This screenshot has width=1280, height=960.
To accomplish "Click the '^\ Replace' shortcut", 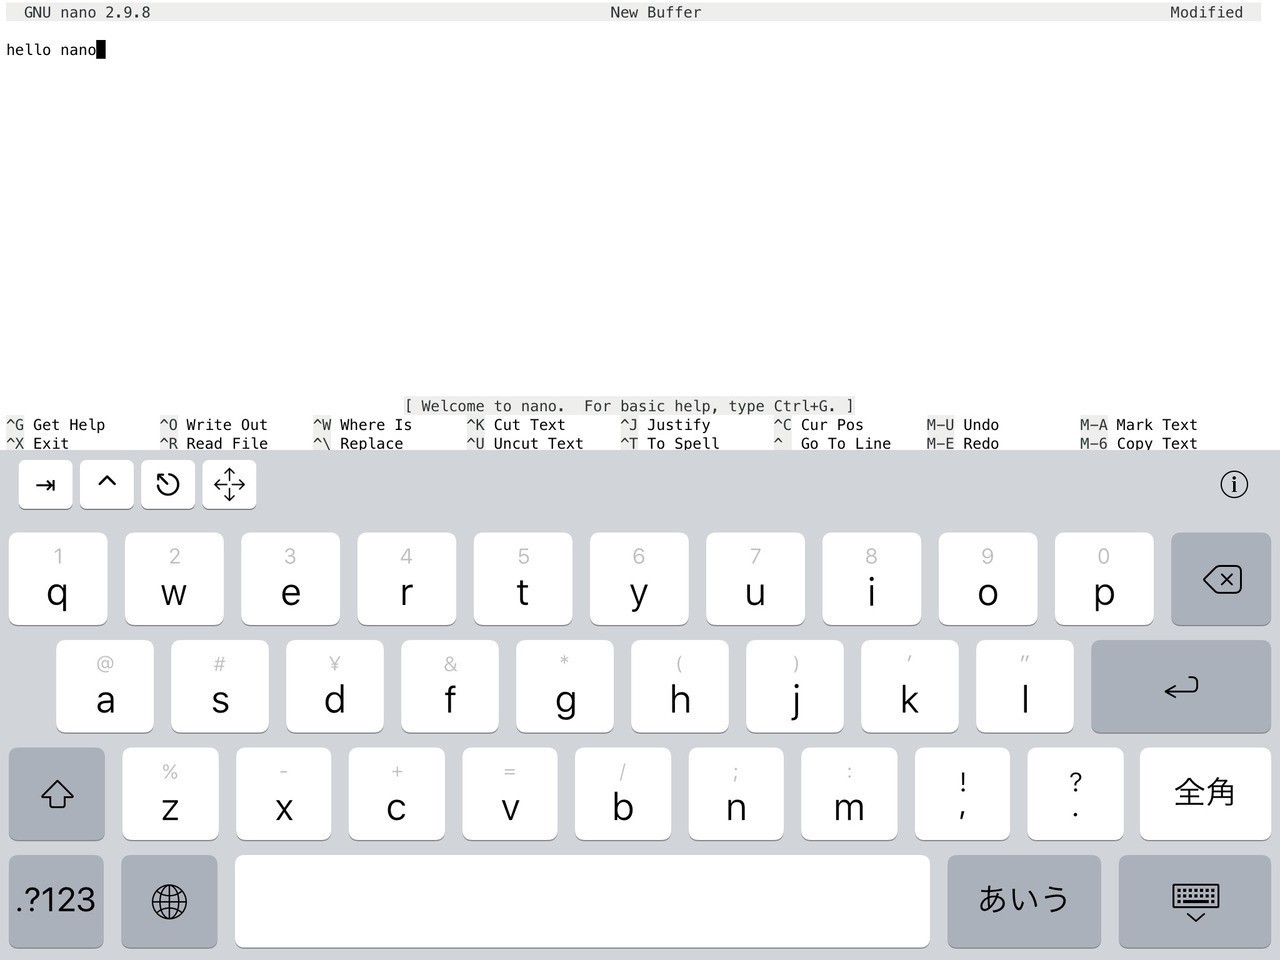I will (x=358, y=444).
